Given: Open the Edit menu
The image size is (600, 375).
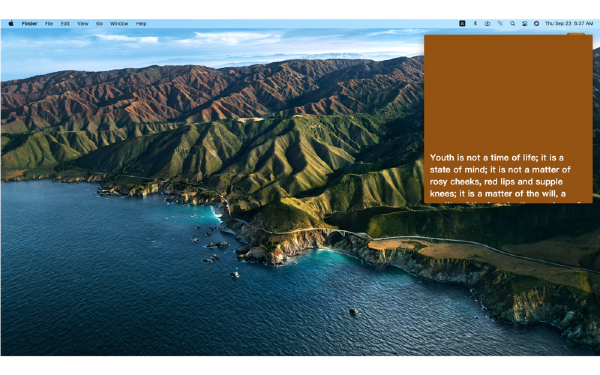Looking at the screenshot, I should point(65,23).
